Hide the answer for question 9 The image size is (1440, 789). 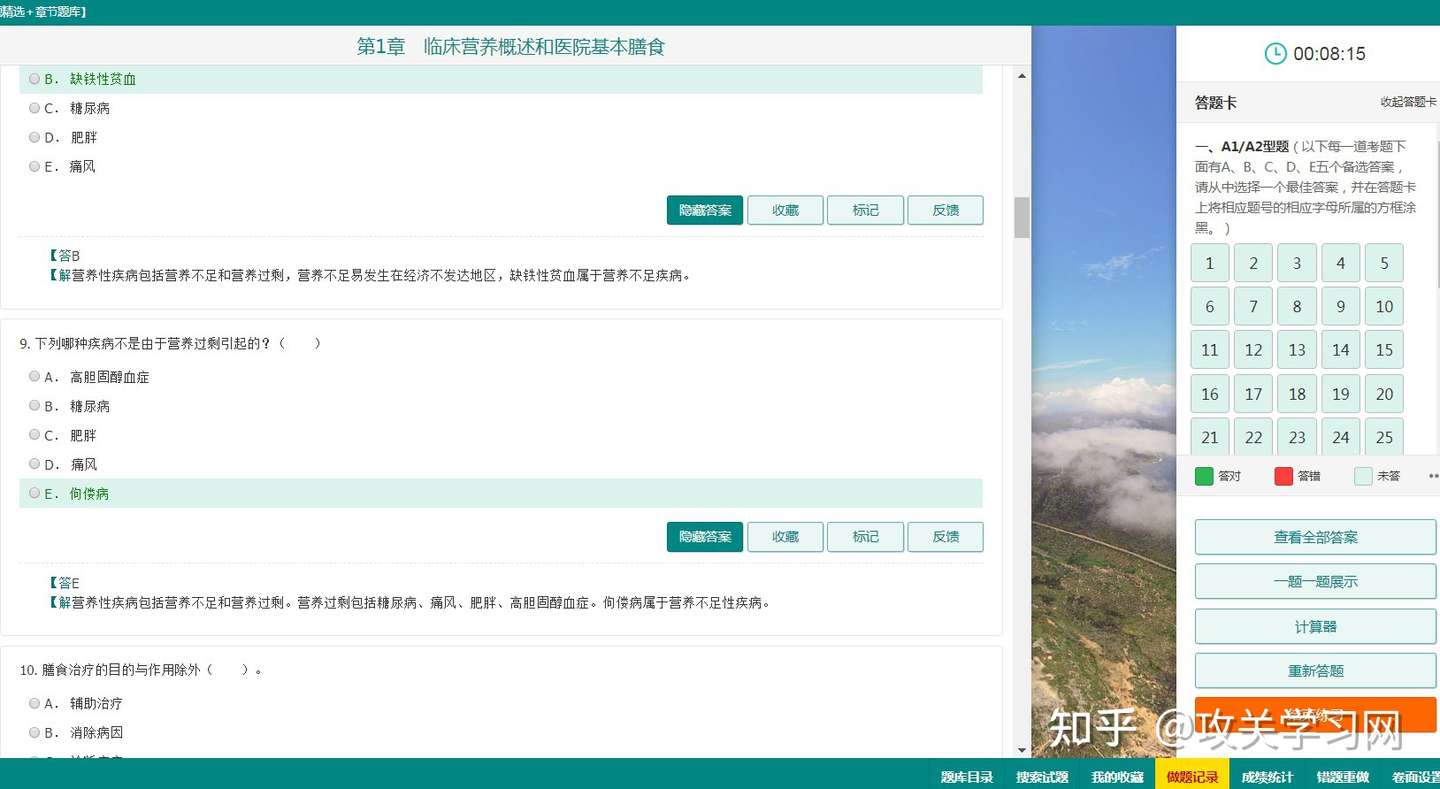pos(705,537)
